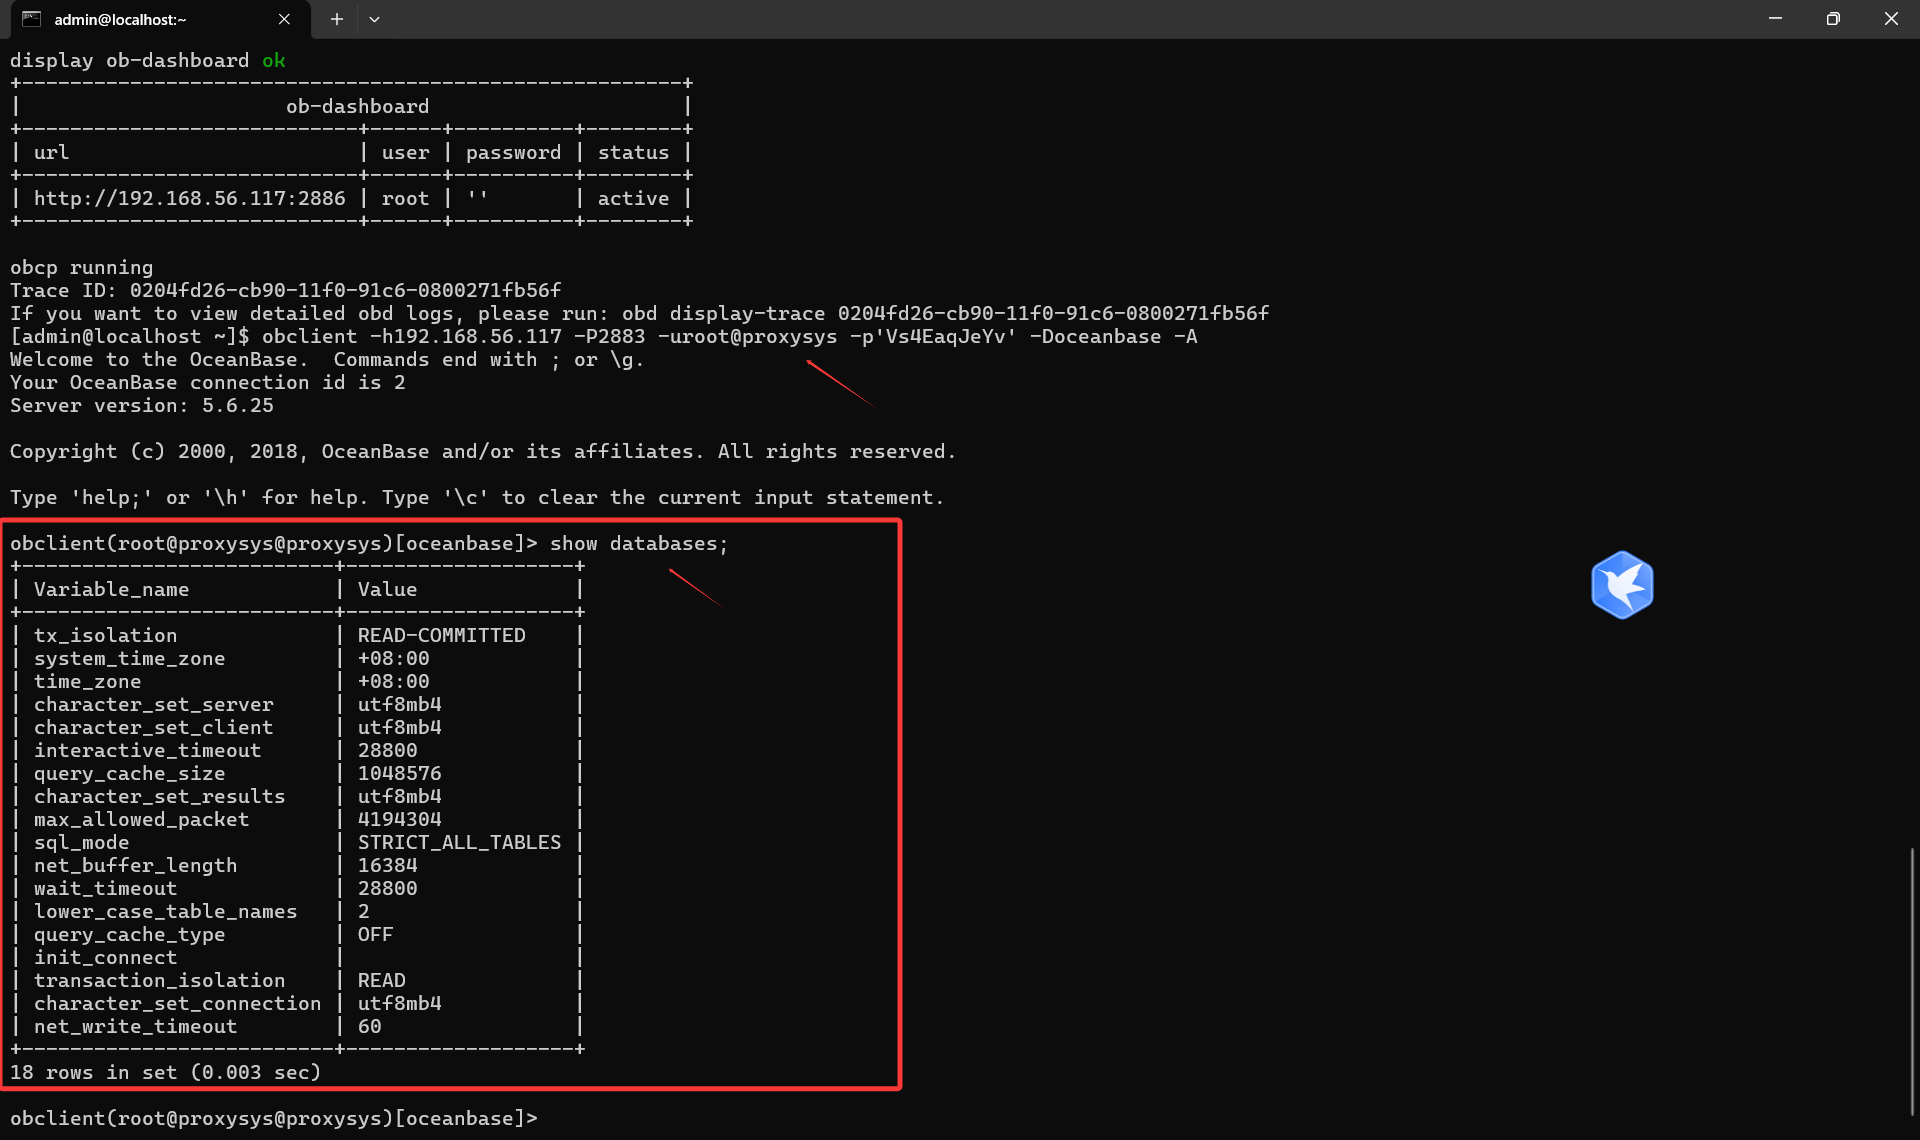1920x1140 pixels.
Task: Restore down the terminal window
Action: (1833, 19)
